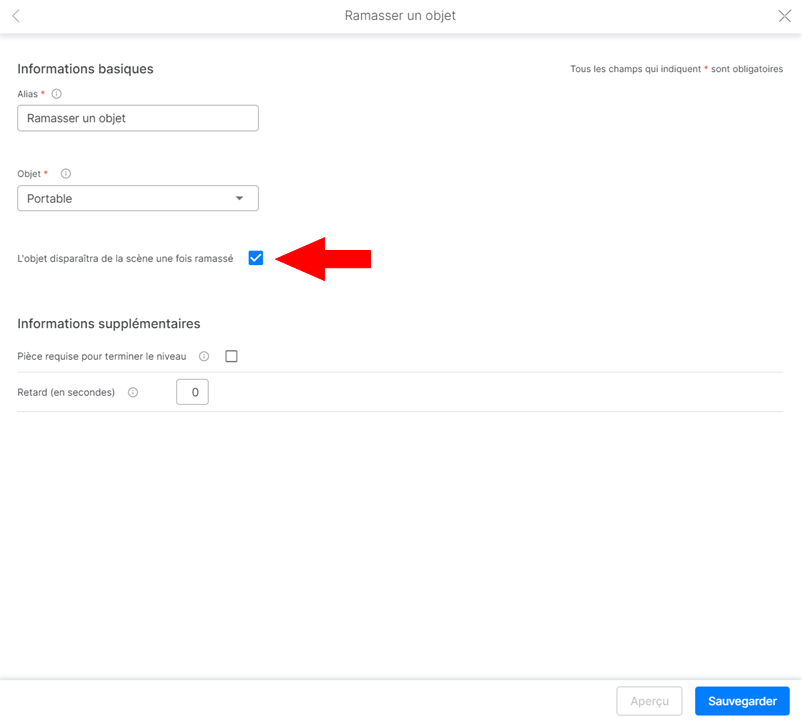Viewport: 802px width, 720px height.
Task: Click the Retard (en secondes) label
Action: [x=66, y=392]
